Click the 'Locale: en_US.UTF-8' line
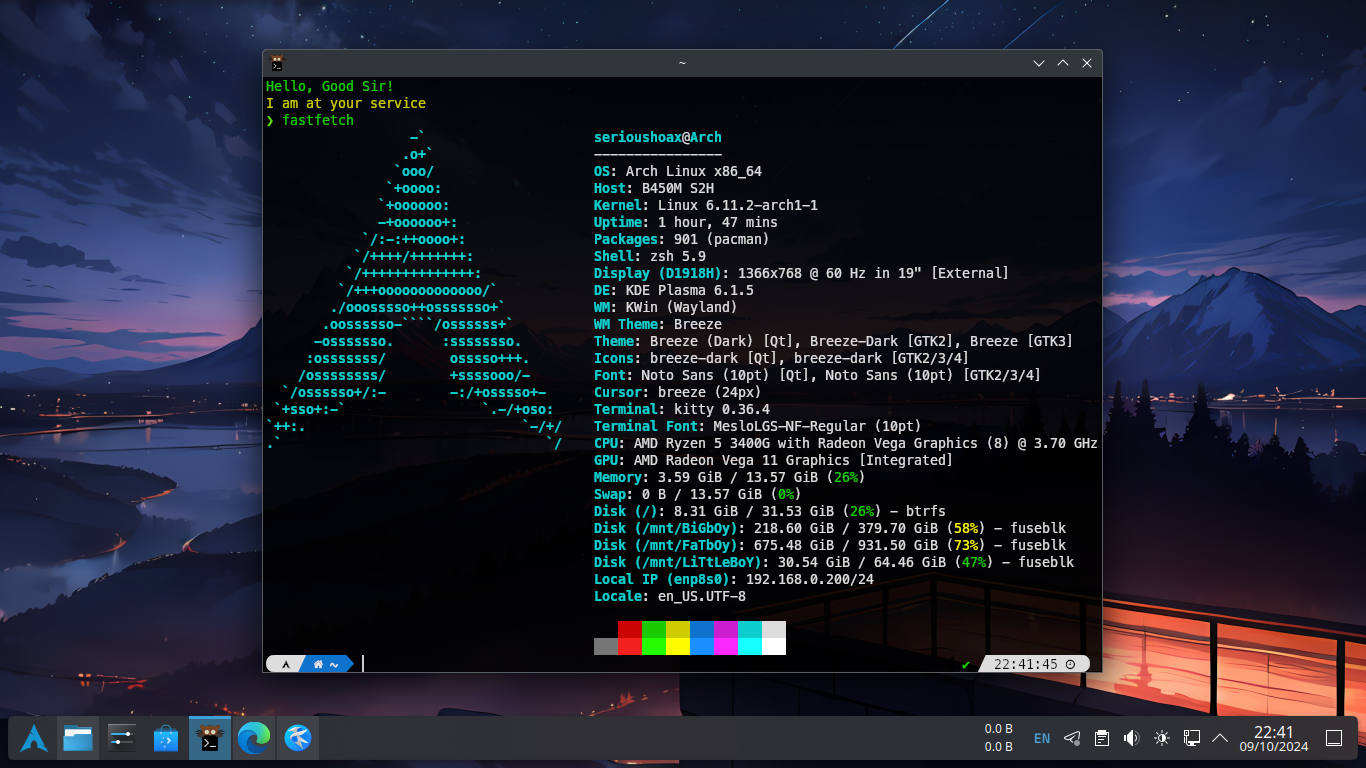This screenshot has width=1366, height=768. tap(670, 596)
